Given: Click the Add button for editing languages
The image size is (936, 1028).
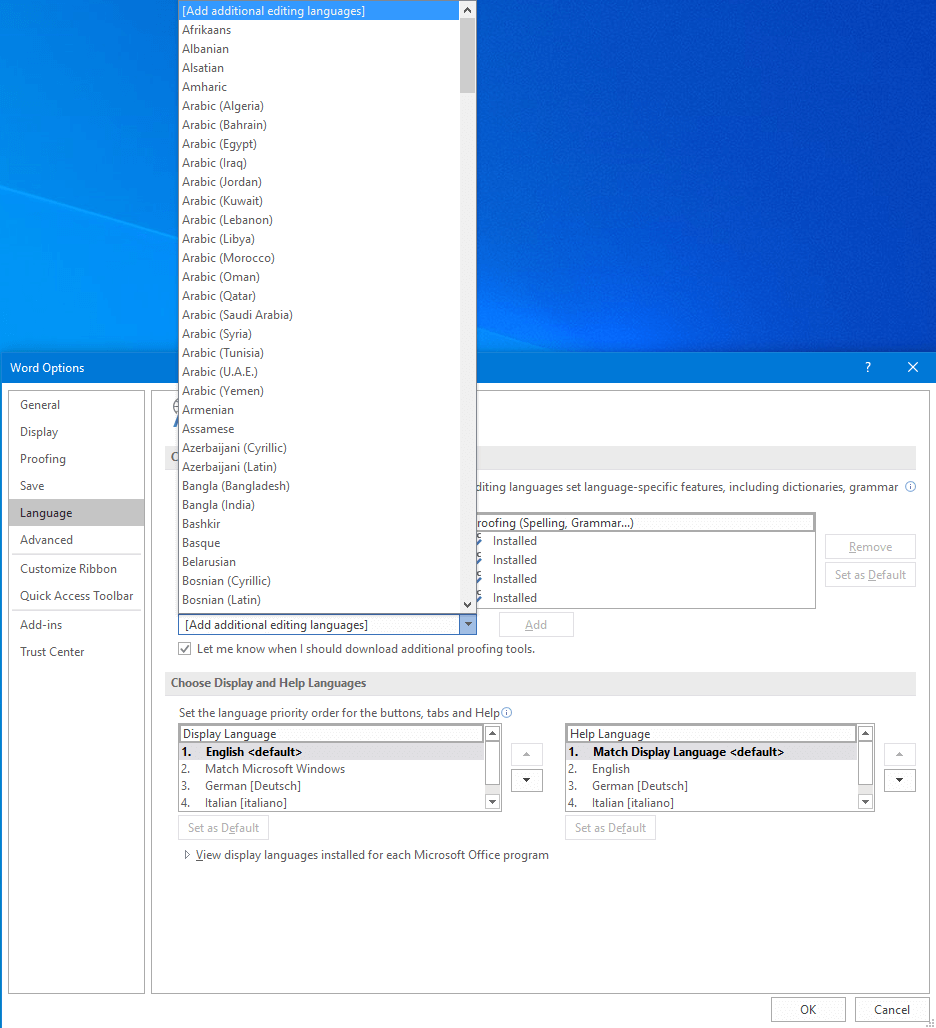Looking at the screenshot, I should [536, 623].
